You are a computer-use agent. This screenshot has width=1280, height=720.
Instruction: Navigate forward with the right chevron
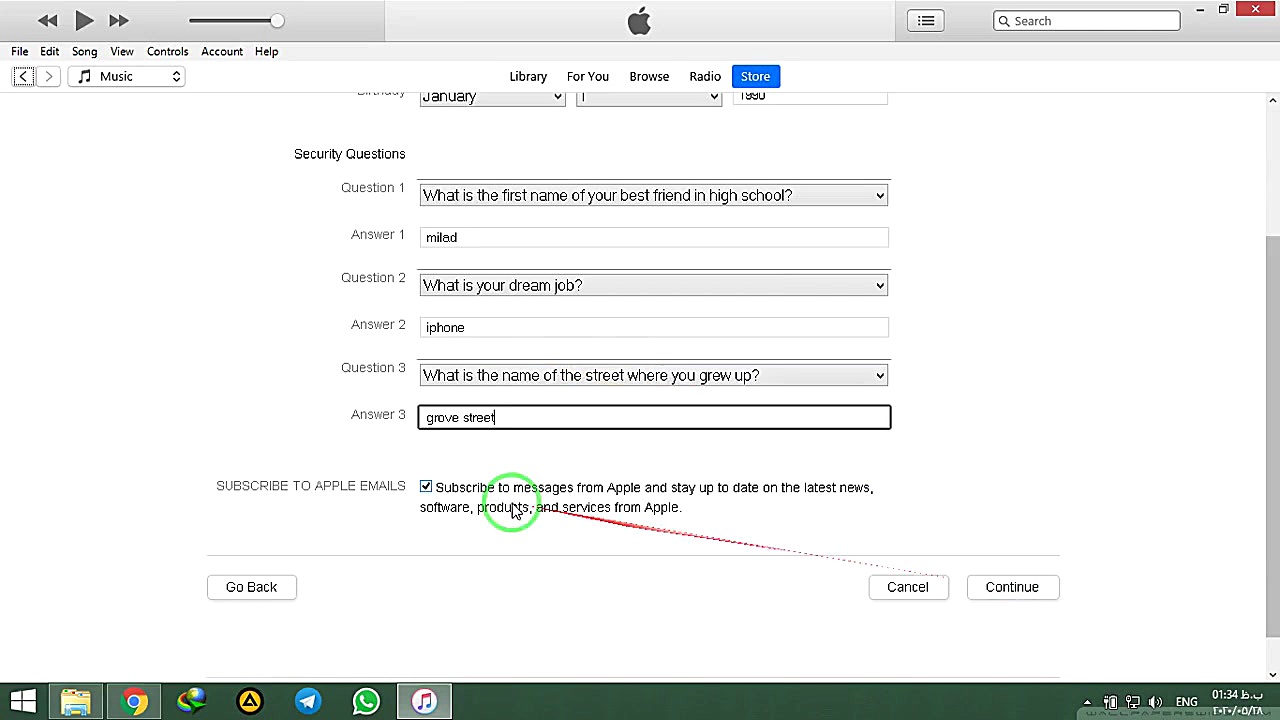click(48, 76)
